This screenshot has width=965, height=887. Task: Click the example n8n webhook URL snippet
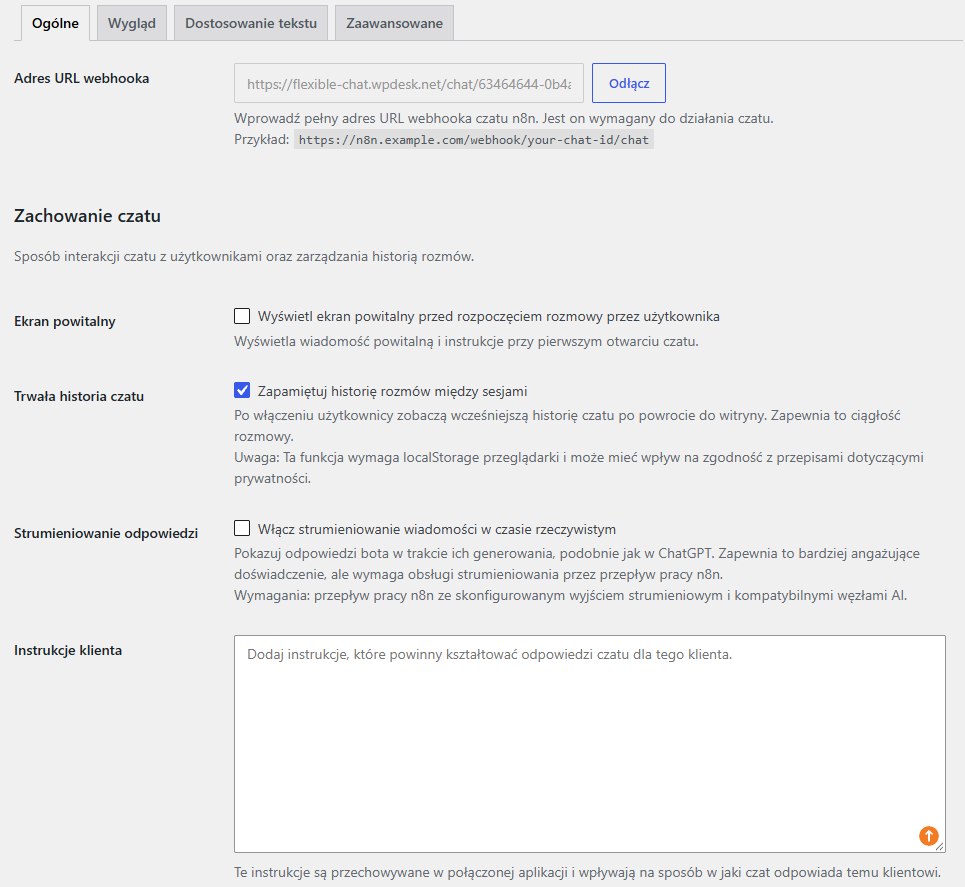click(473, 140)
